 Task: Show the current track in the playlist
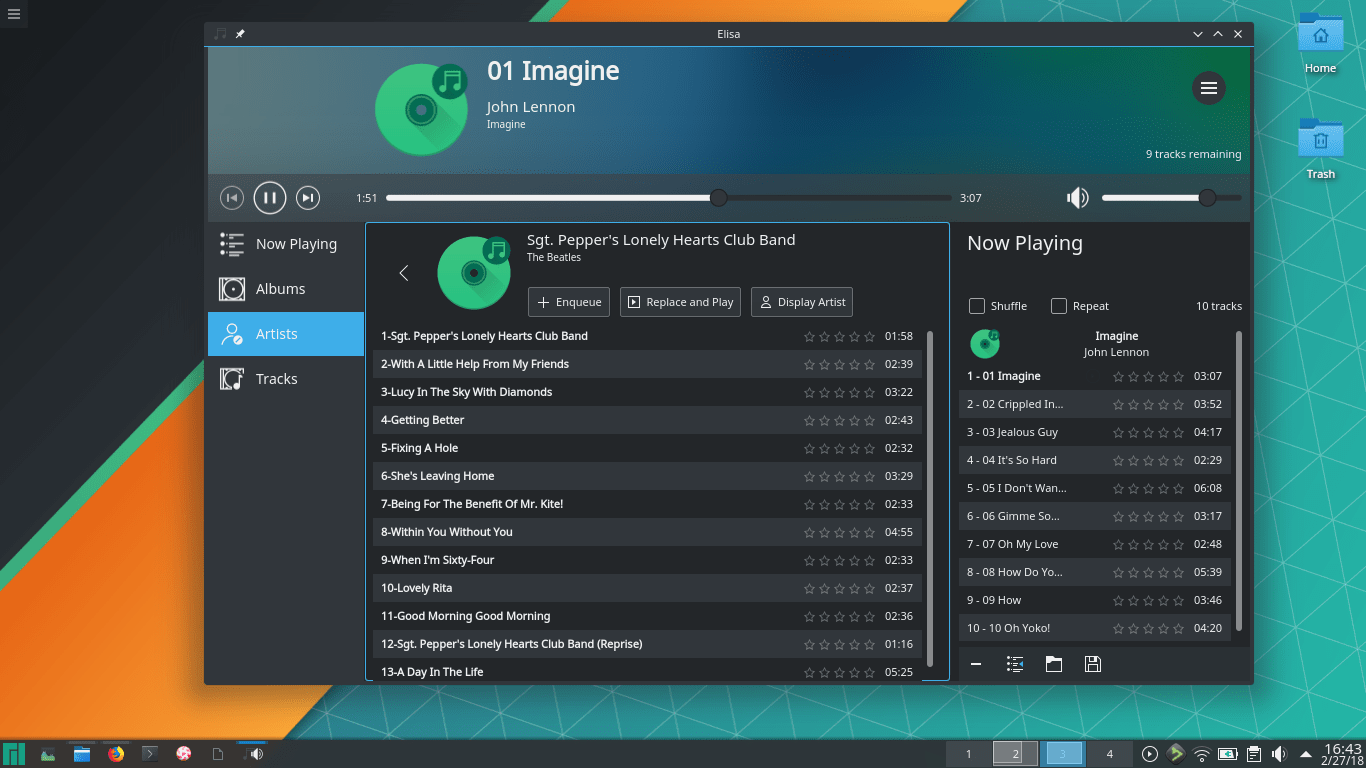click(x=1015, y=664)
